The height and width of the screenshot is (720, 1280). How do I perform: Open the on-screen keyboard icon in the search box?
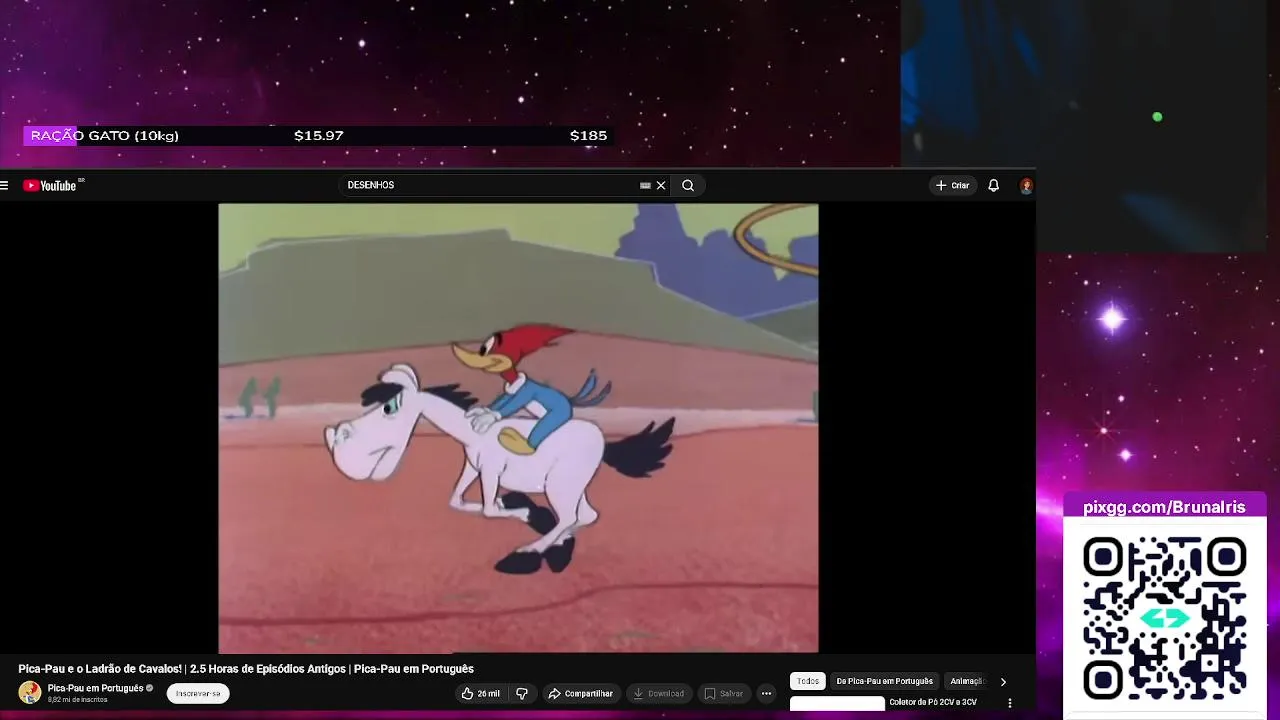(x=645, y=185)
